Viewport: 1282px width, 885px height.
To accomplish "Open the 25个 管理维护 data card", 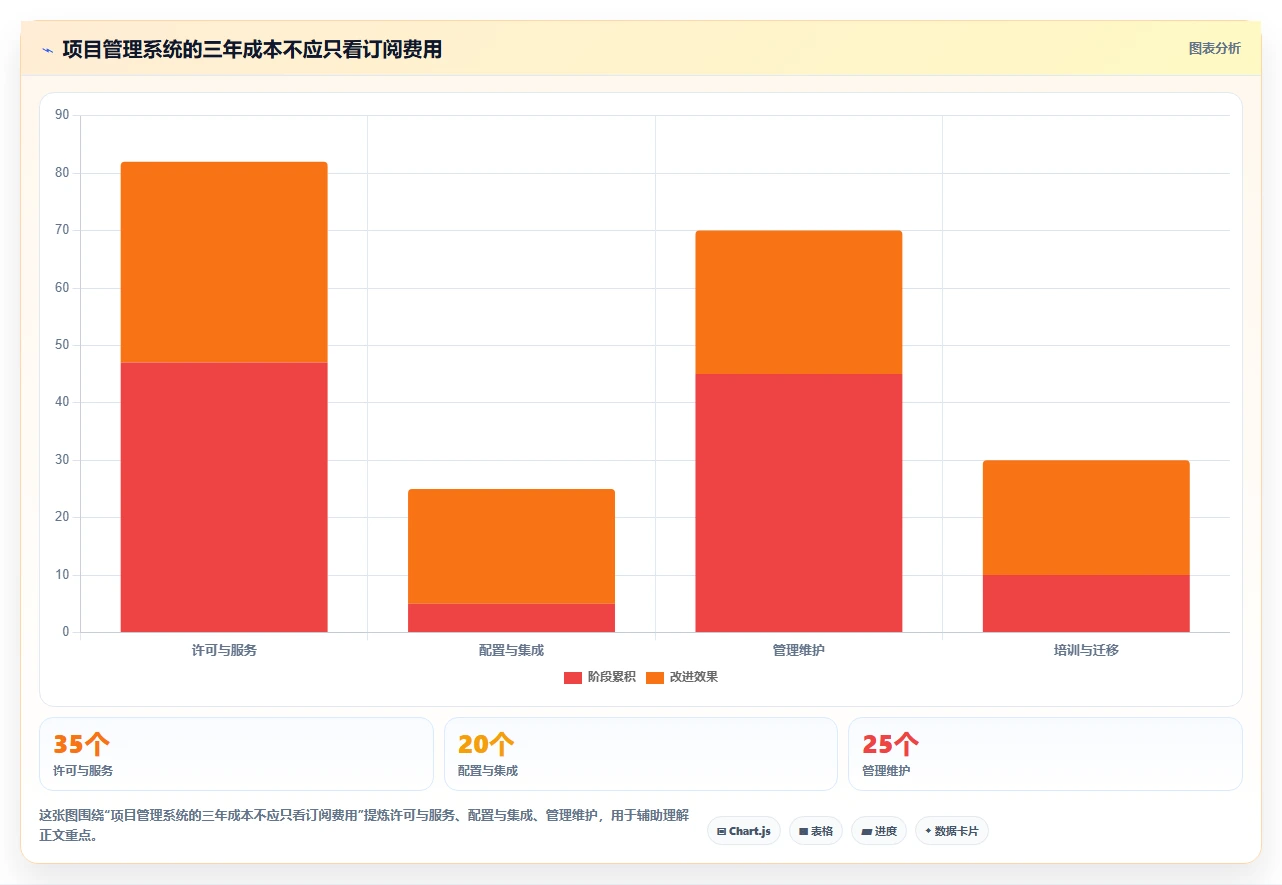I will (x=1045, y=754).
